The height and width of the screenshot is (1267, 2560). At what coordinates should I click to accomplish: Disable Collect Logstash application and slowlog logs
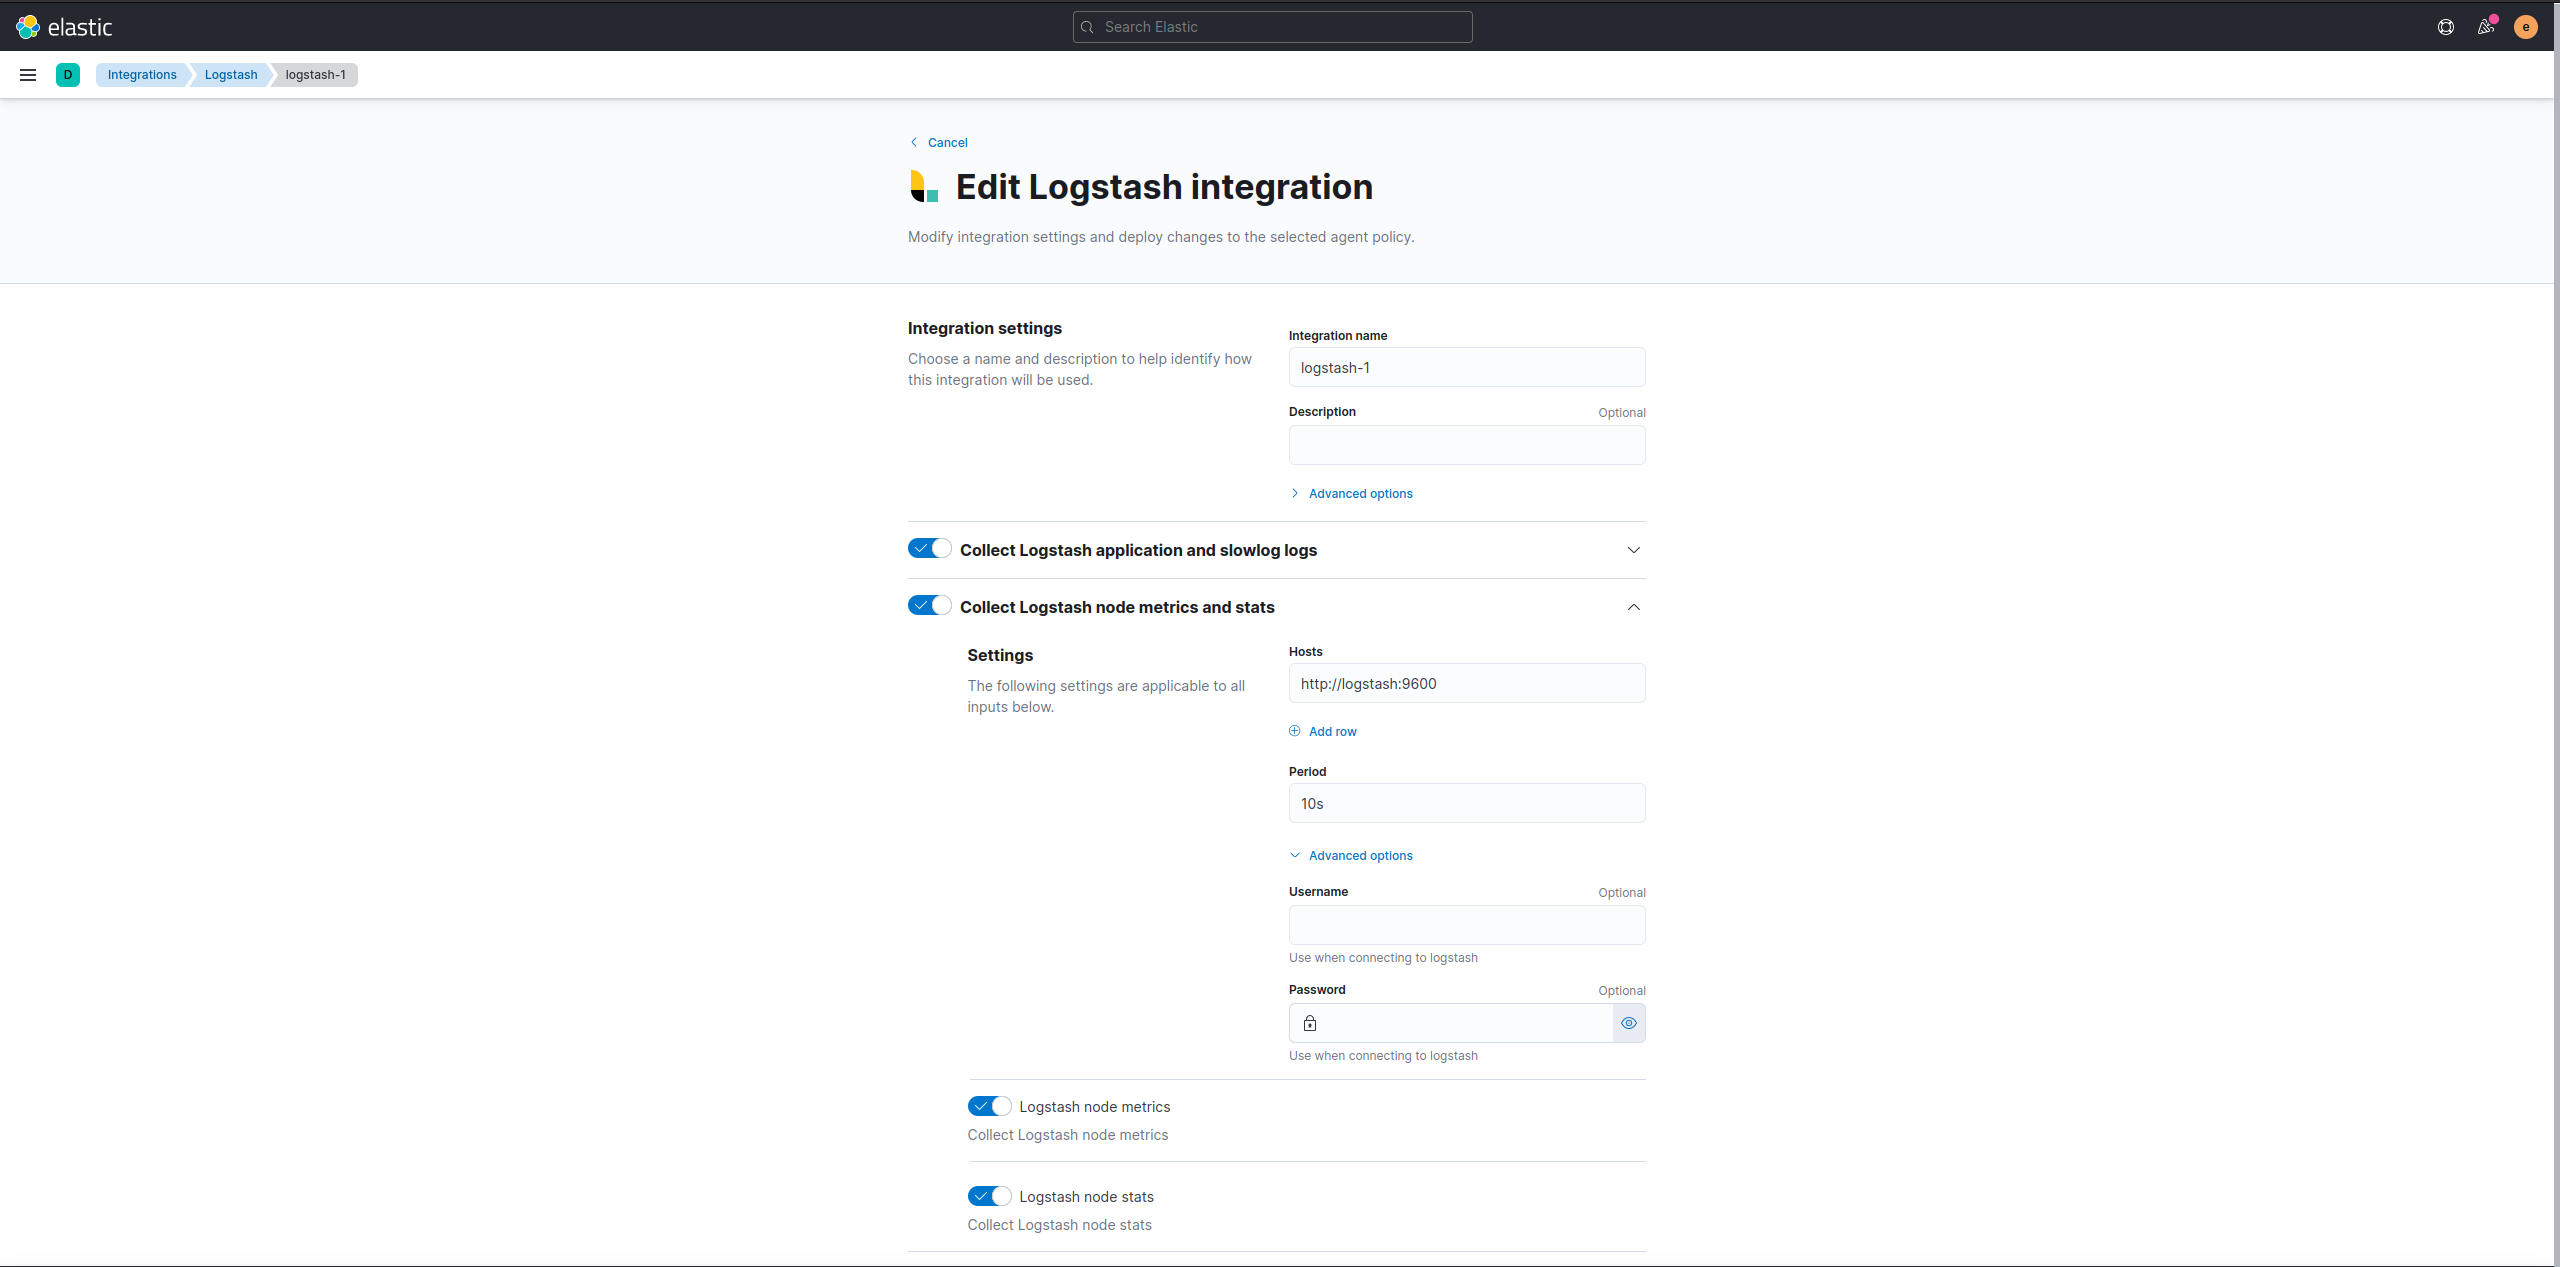point(929,549)
